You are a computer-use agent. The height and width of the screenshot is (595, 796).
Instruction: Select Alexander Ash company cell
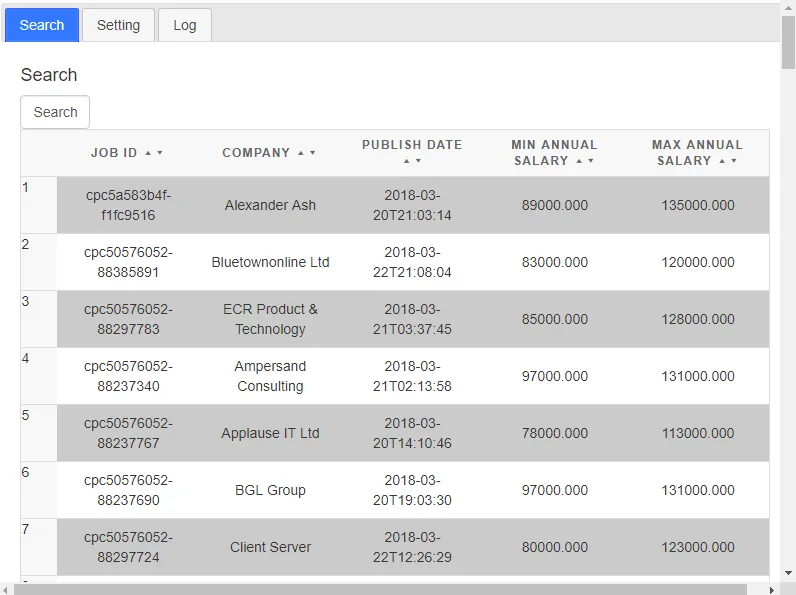click(270, 205)
